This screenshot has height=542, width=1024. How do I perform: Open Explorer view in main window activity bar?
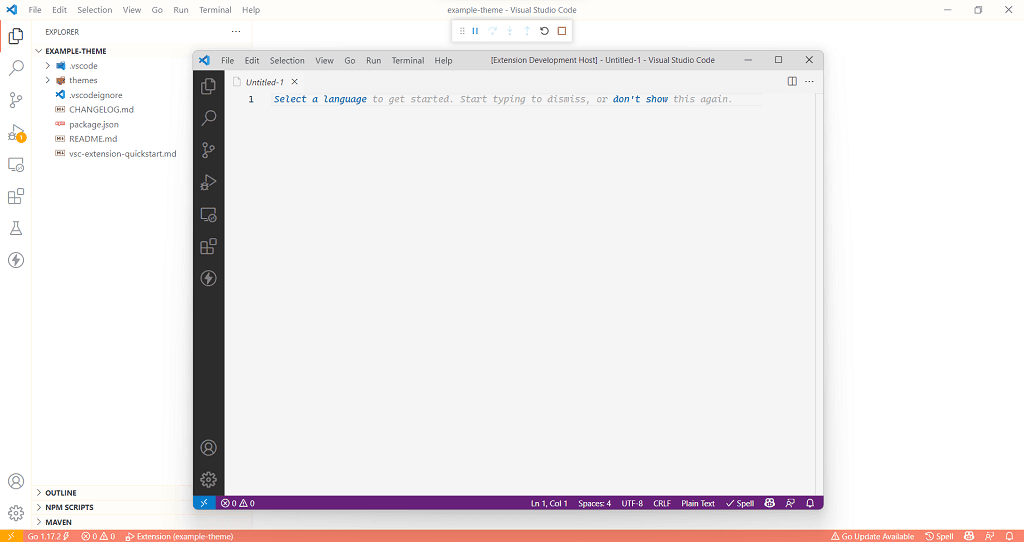[x=16, y=36]
